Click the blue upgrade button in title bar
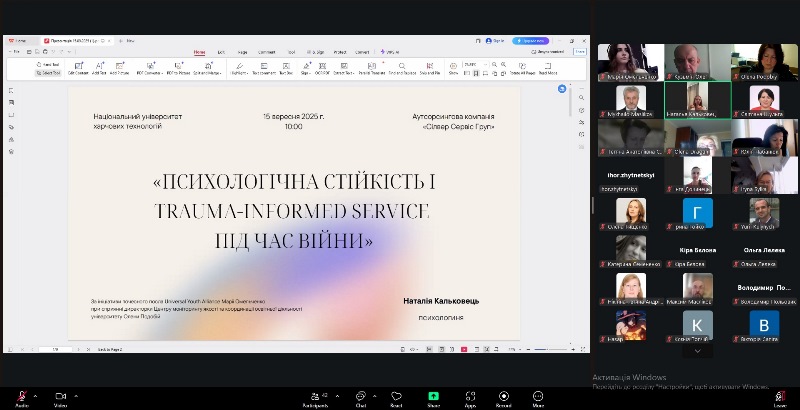 530,41
